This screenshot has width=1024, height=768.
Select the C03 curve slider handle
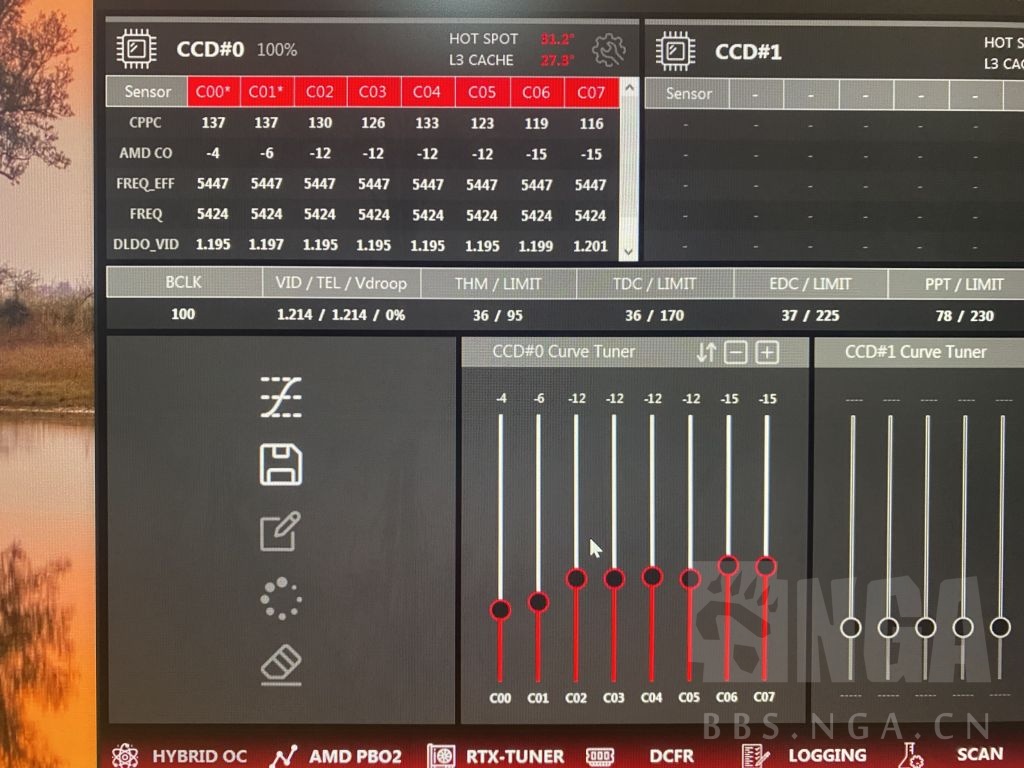point(614,577)
